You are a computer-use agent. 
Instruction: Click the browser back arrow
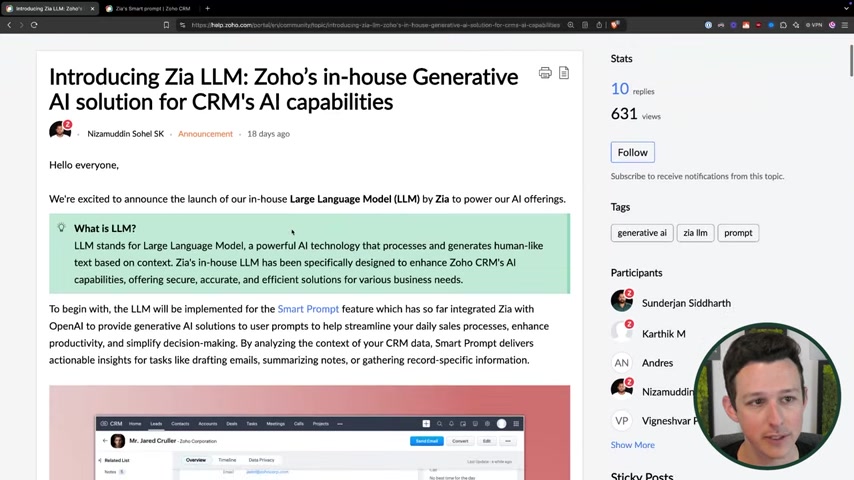(9, 25)
